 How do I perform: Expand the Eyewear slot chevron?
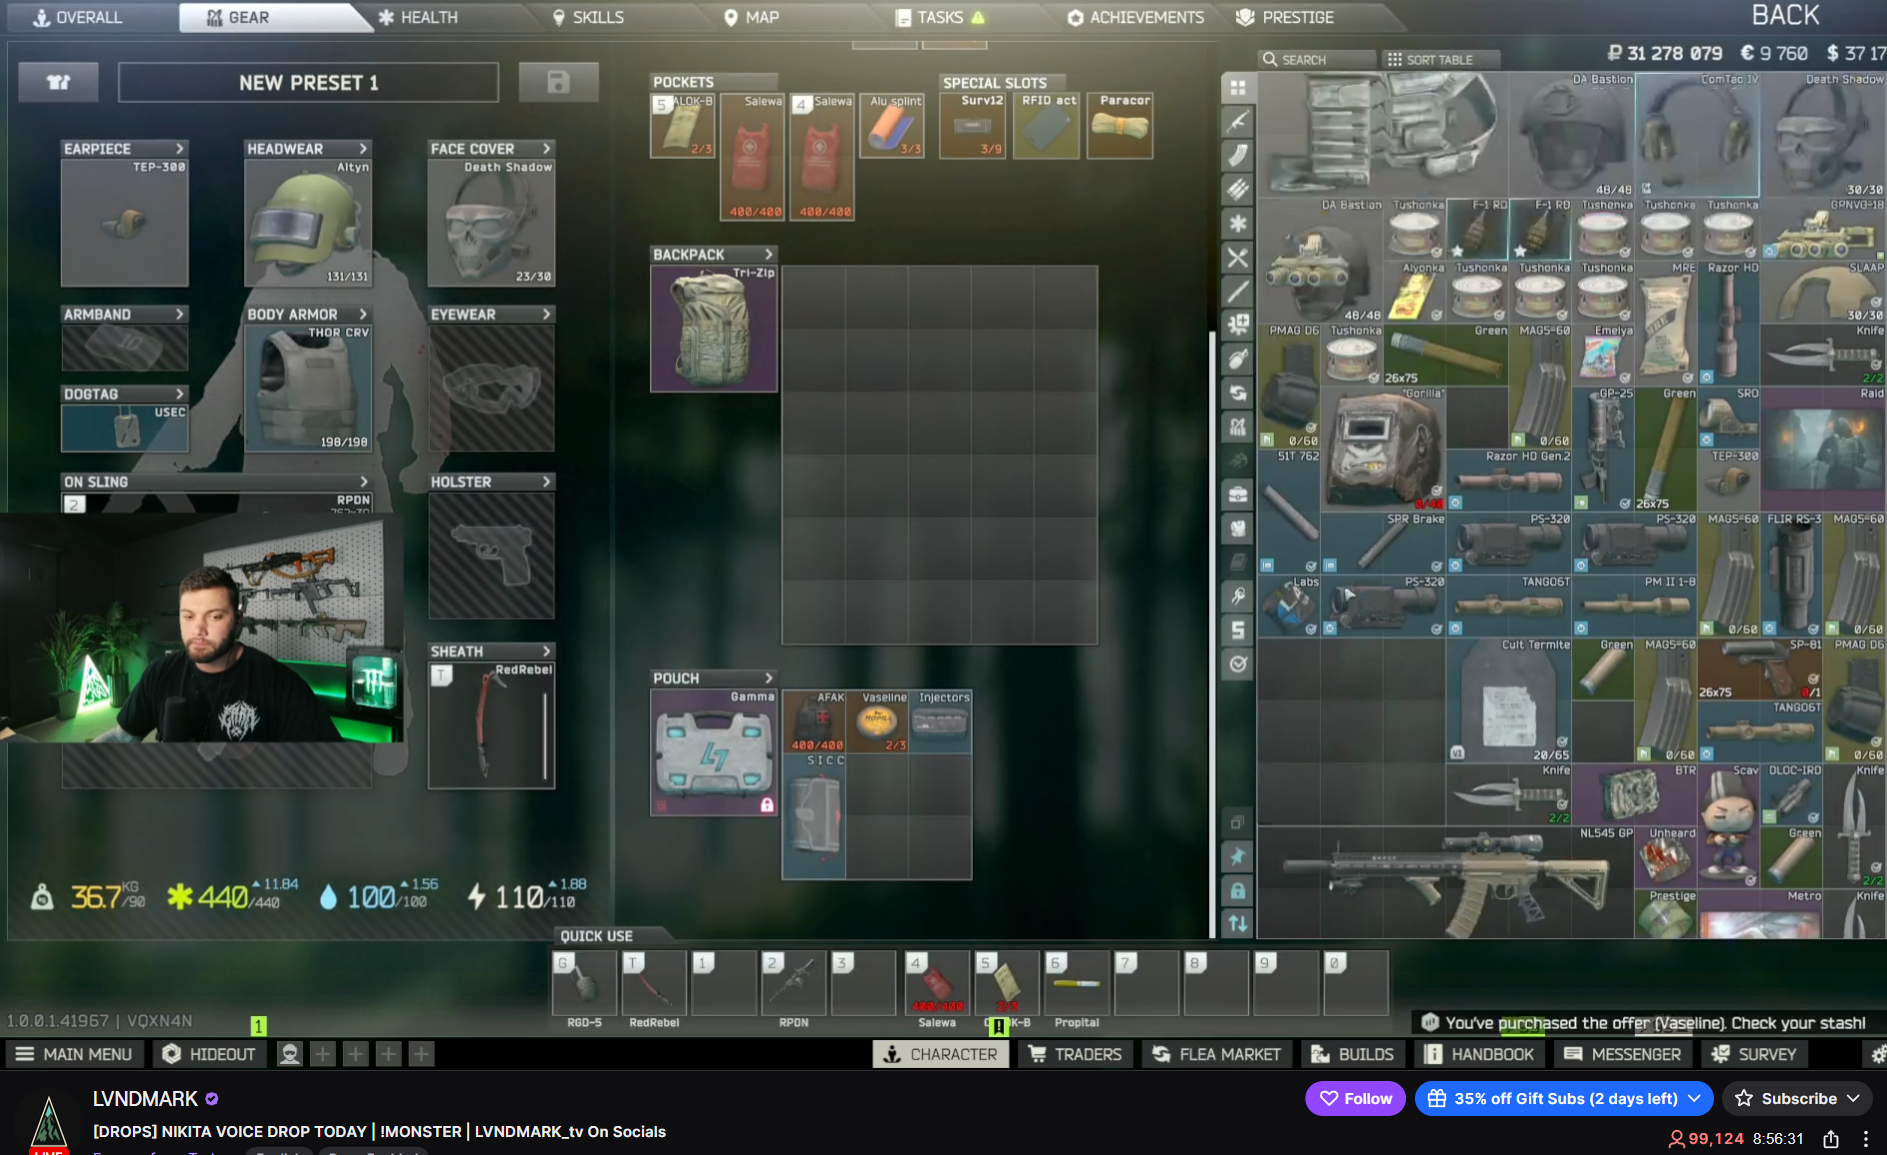547,314
